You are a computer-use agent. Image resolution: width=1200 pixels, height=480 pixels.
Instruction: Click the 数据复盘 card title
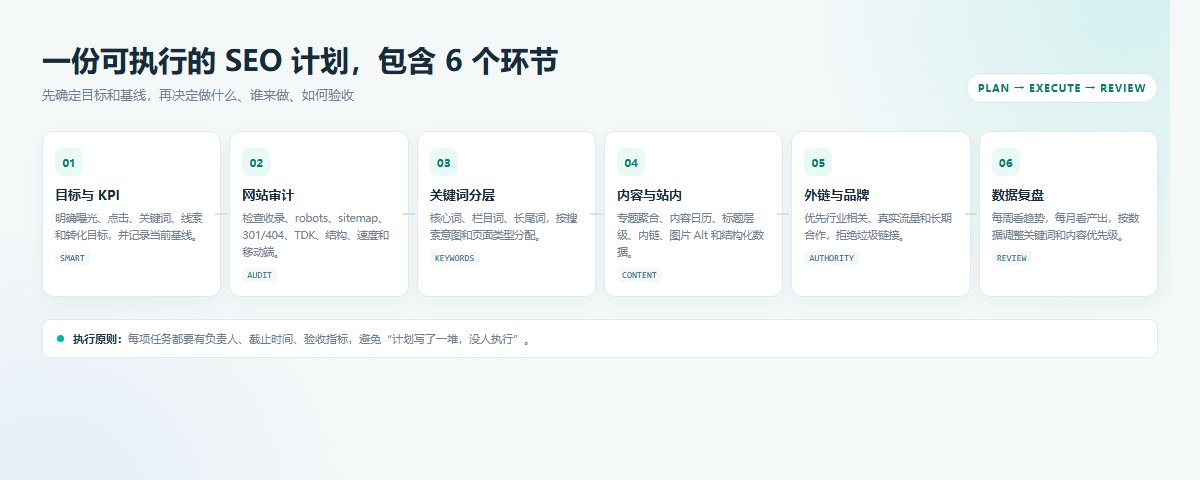click(1018, 195)
